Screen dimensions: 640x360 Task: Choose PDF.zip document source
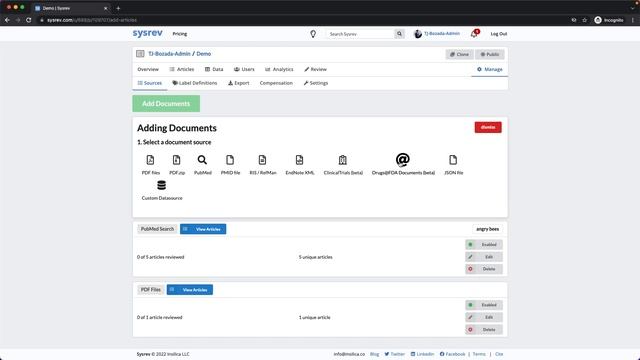pyautogui.click(x=177, y=164)
